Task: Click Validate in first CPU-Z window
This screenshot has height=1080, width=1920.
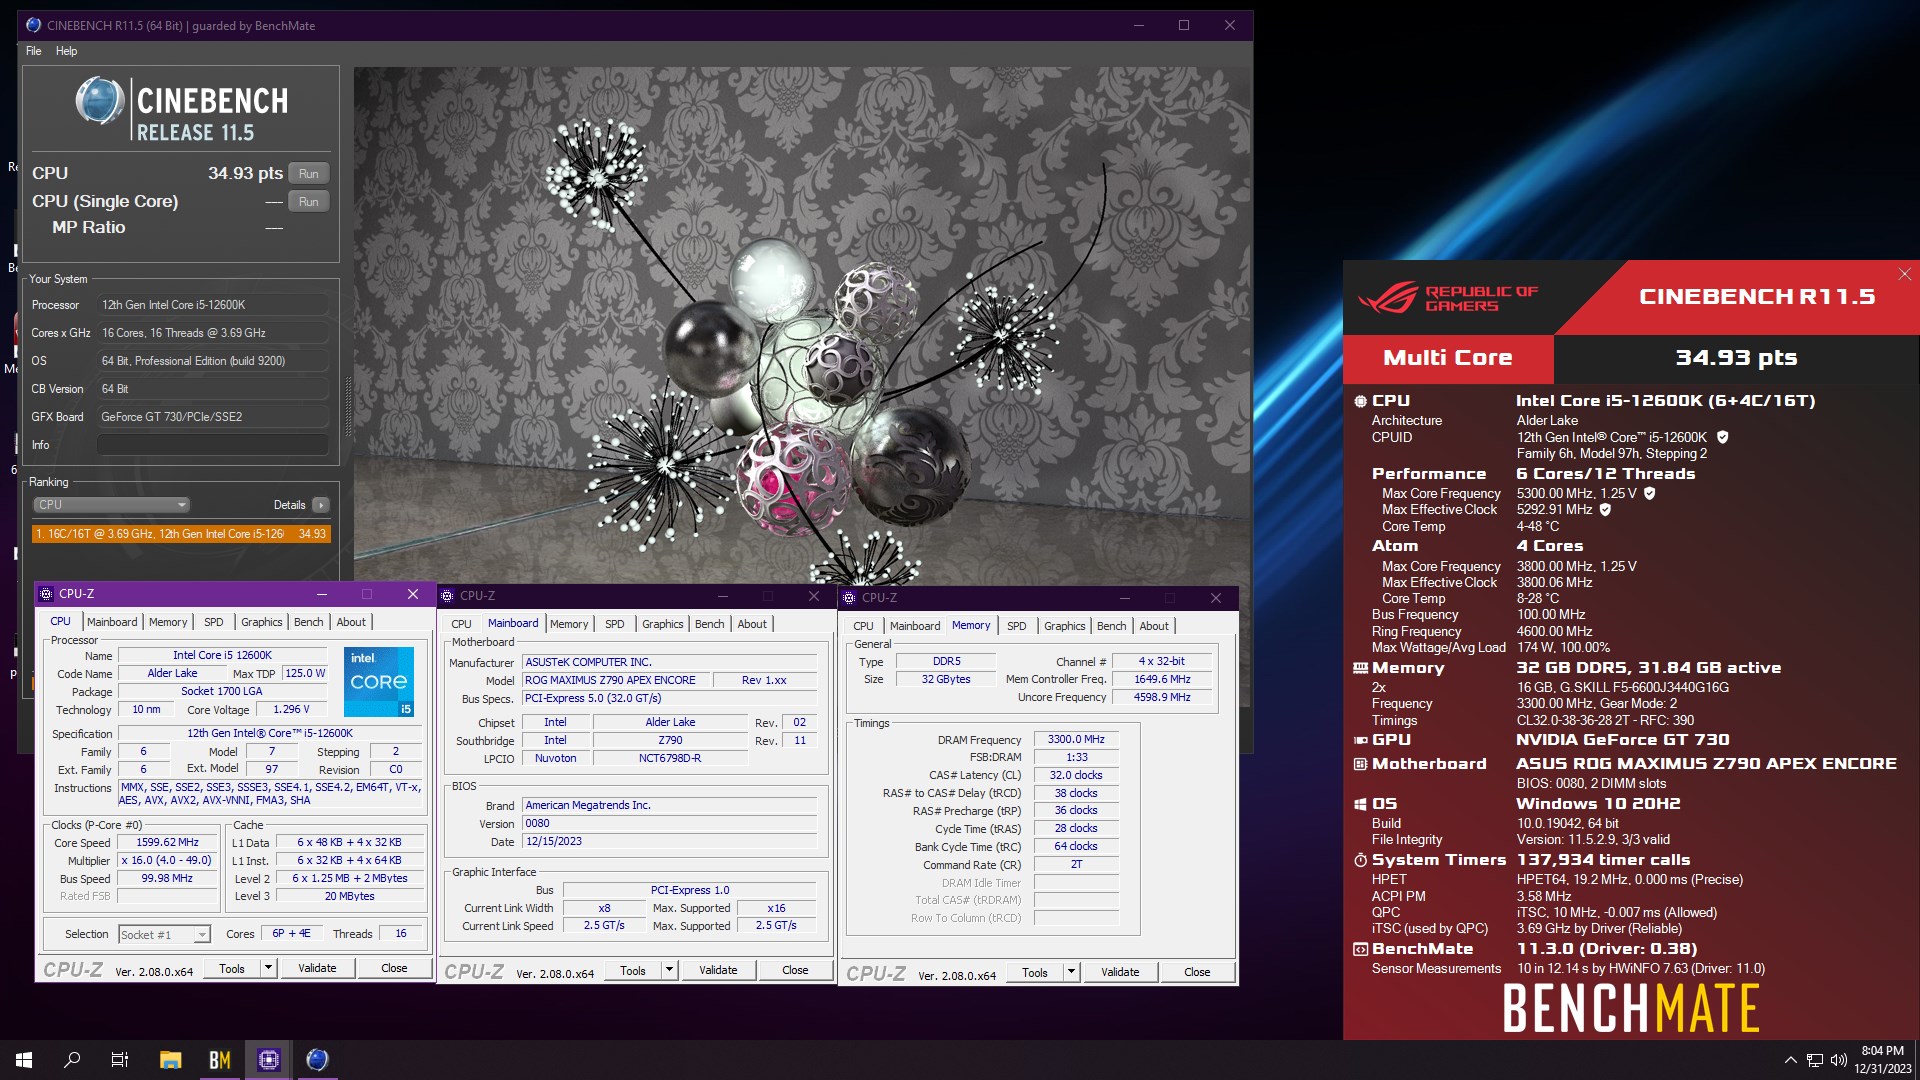Action: pos(317,968)
